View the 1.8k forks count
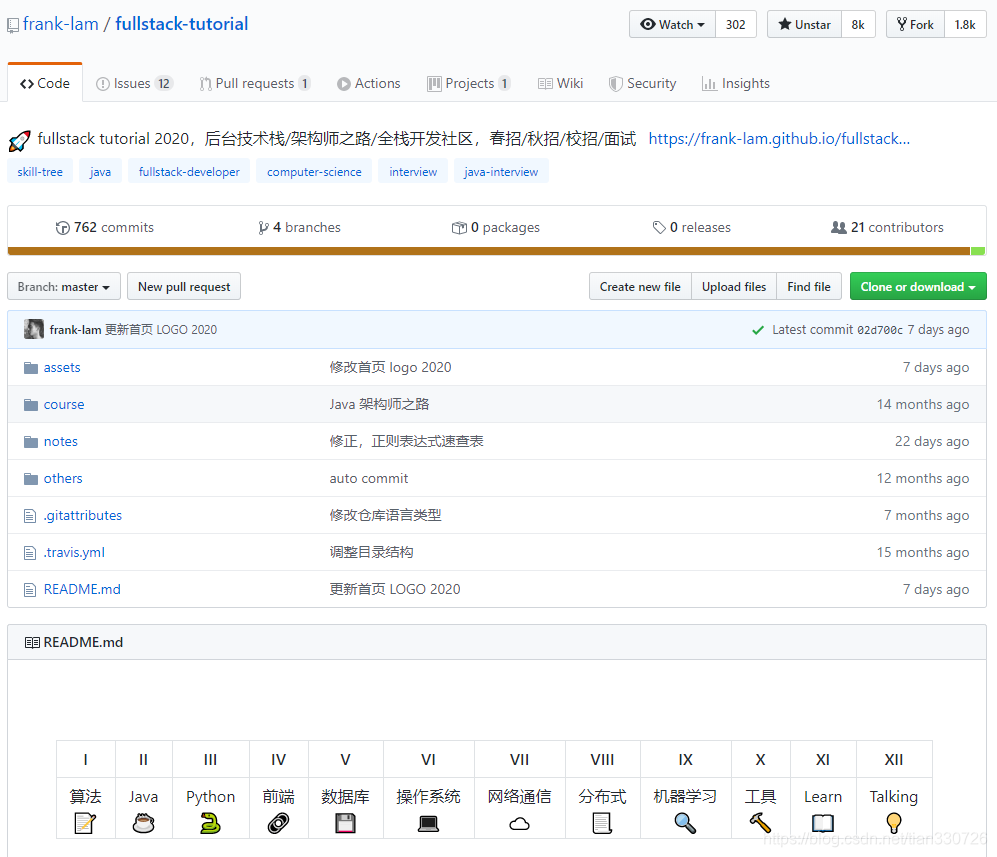Screen dimensions: 997x857 pyautogui.click(x=965, y=24)
